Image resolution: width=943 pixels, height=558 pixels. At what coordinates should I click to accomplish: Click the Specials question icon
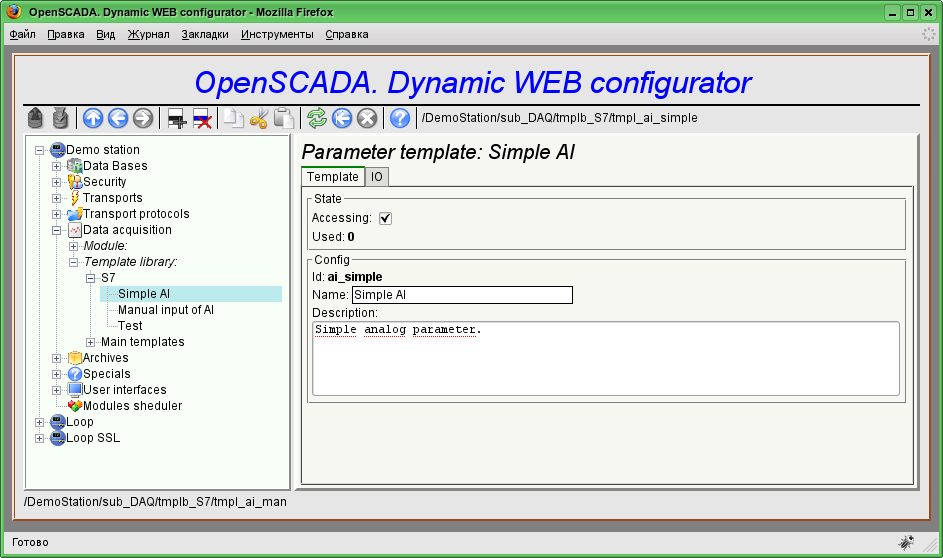[x=75, y=374]
